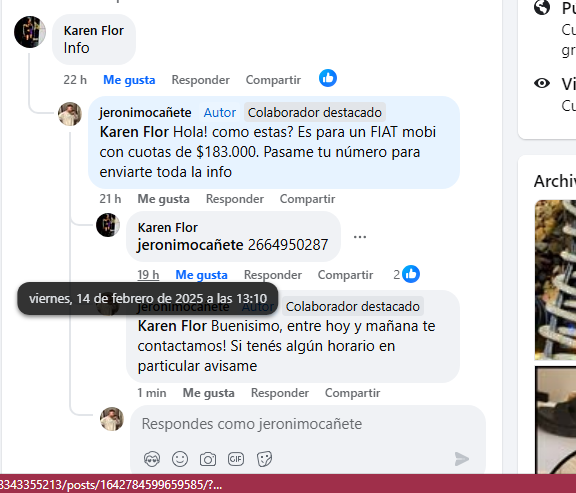576x493 pixels.
Task: Open reactions on the phone number comment
Action: [x=407, y=274]
